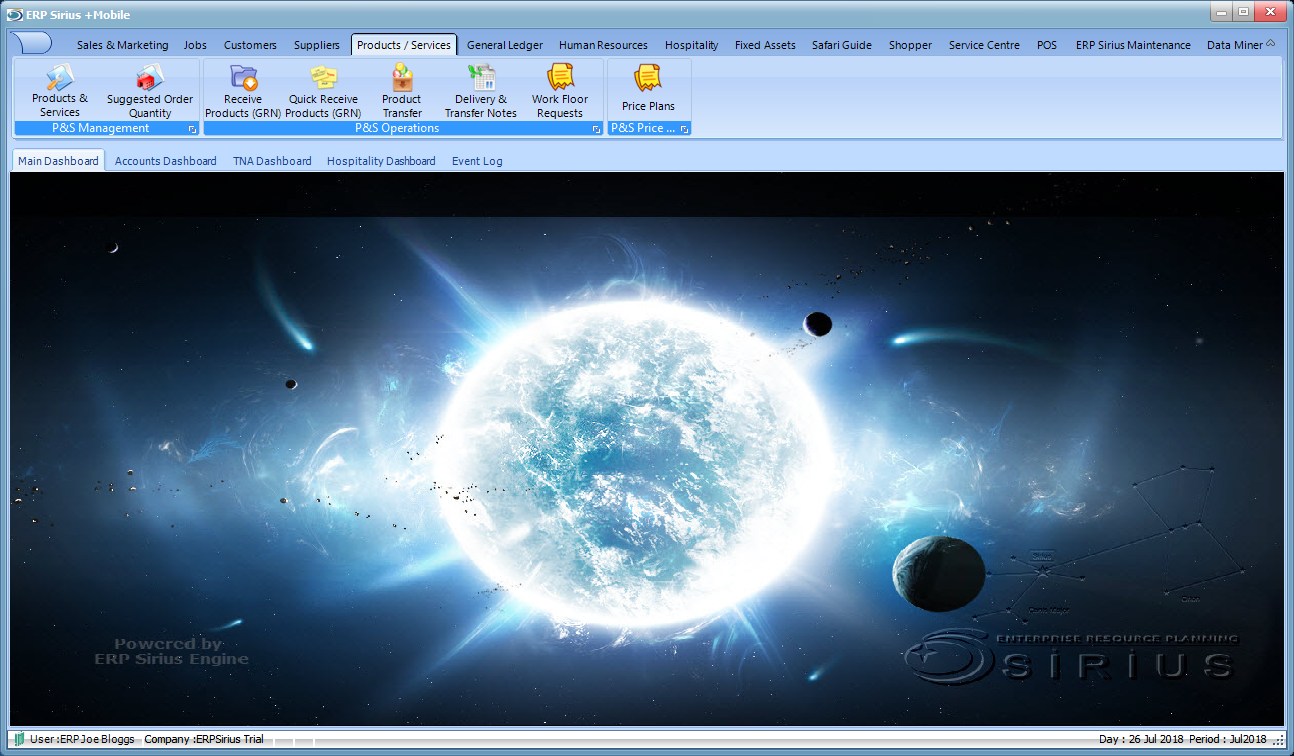Expand the P&S Operations group launcher
Image resolution: width=1294 pixels, height=756 pixels.
(596, 129)
